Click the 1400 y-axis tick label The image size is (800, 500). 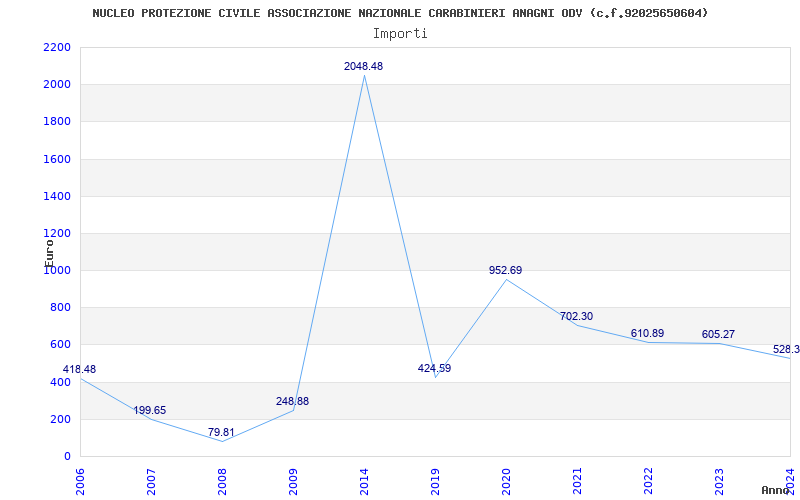(x=57, y=196)
